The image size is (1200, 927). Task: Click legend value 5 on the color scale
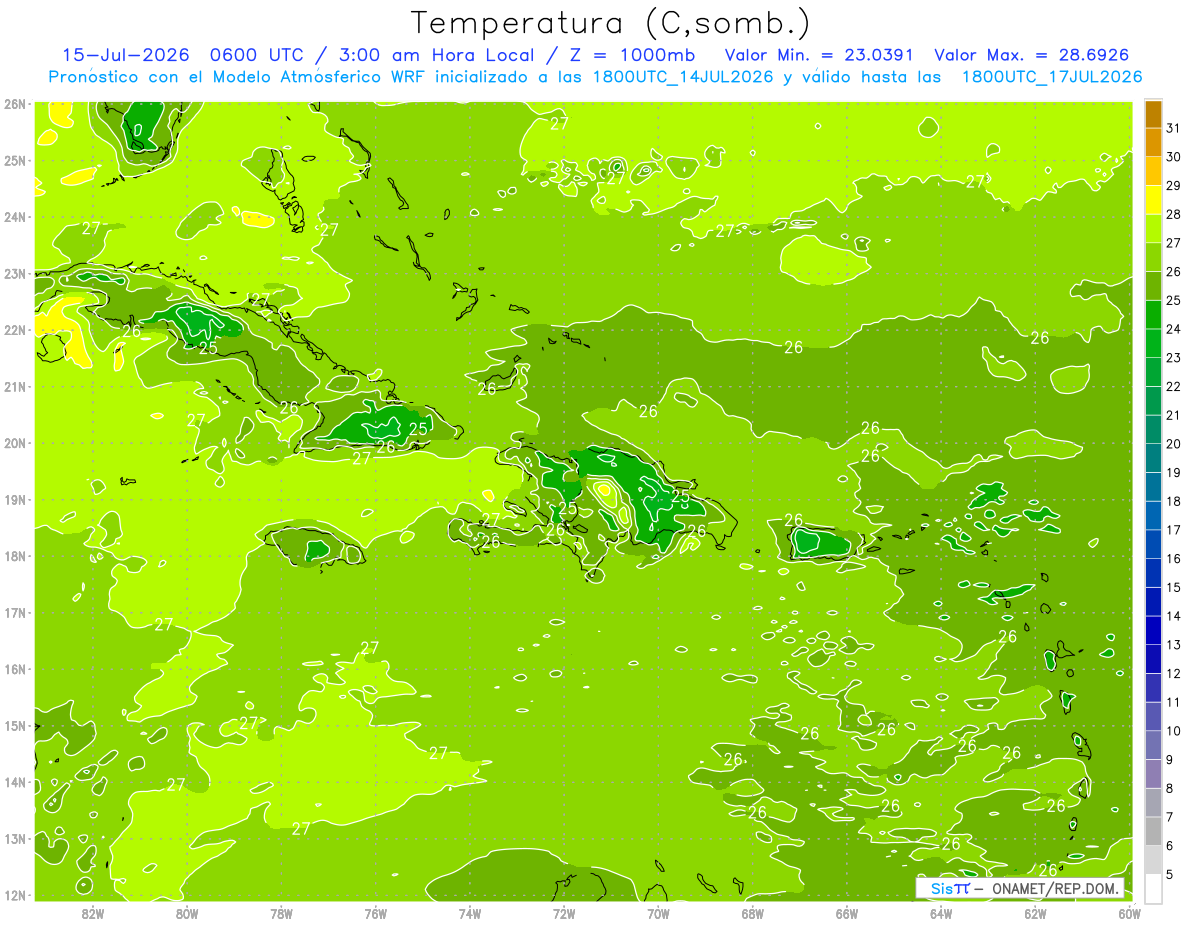1170,874
